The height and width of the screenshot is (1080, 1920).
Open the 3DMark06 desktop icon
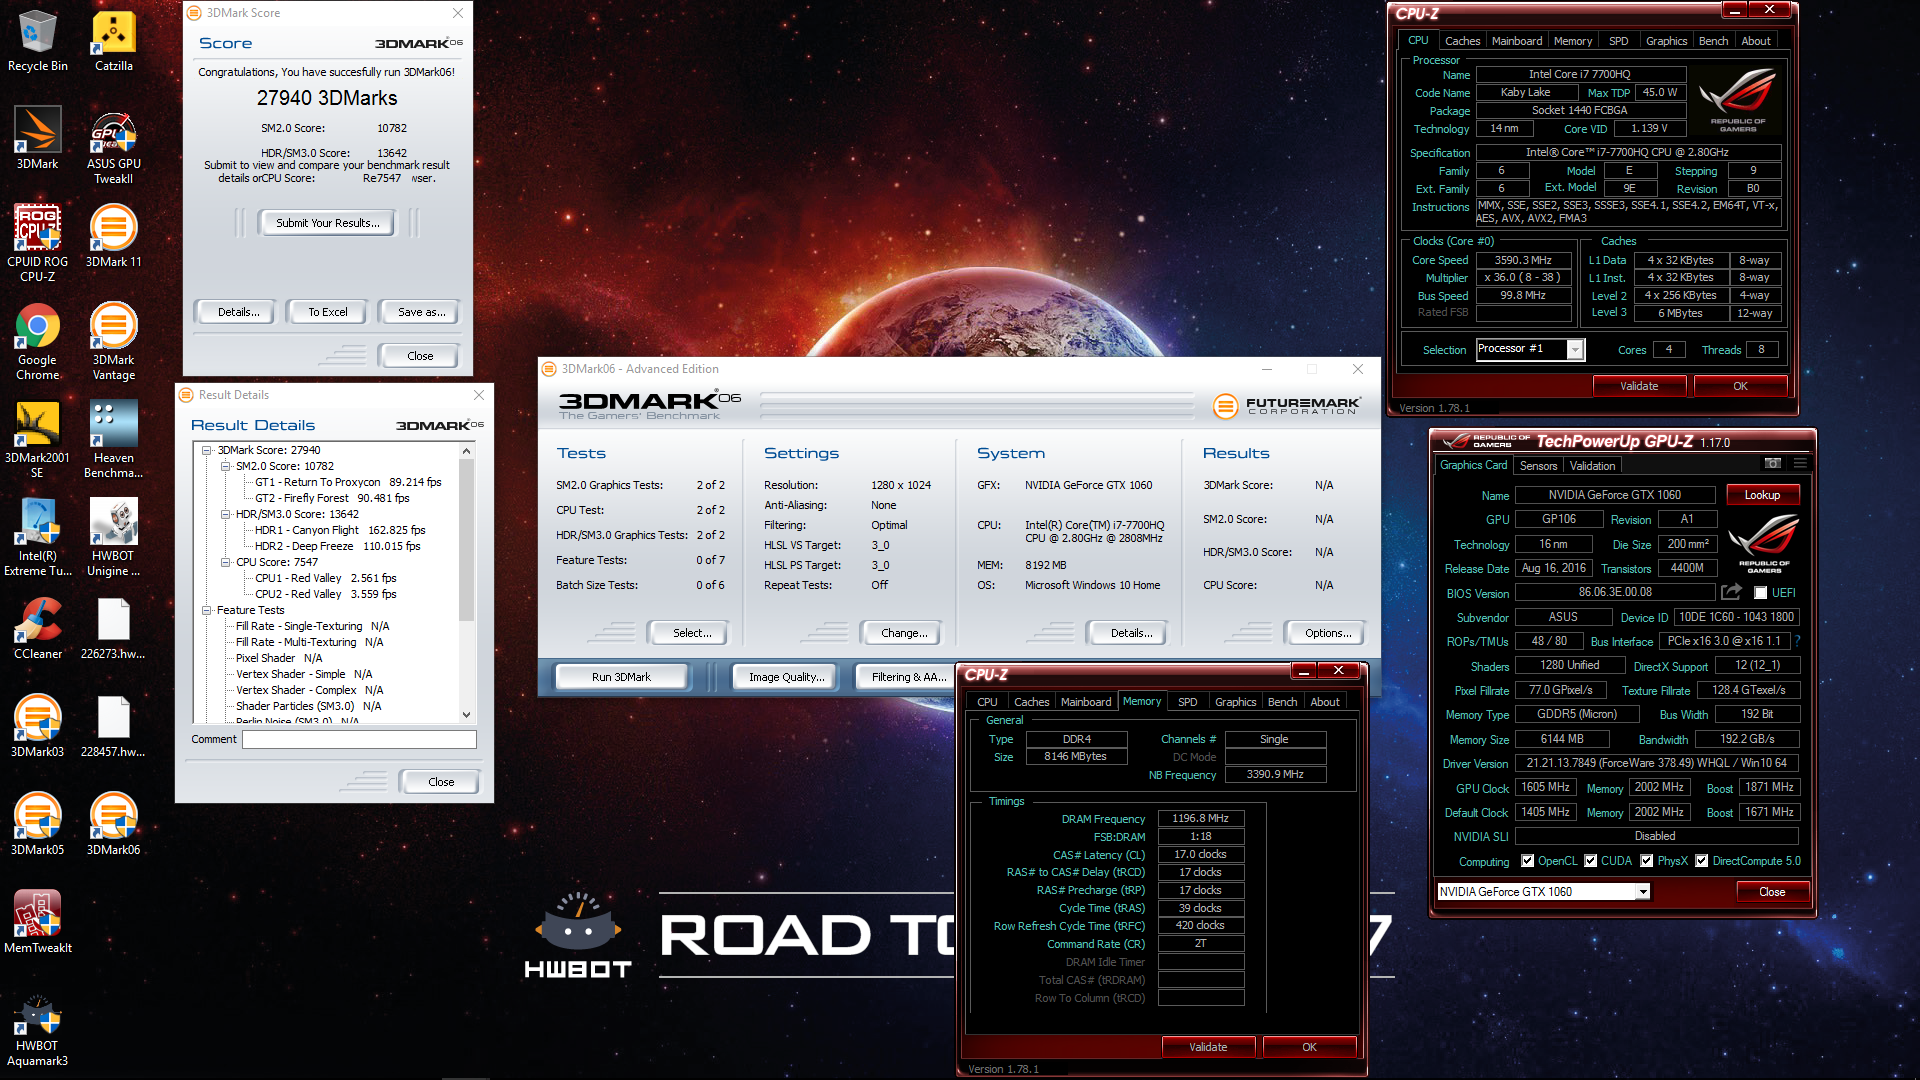coord(113,824)
